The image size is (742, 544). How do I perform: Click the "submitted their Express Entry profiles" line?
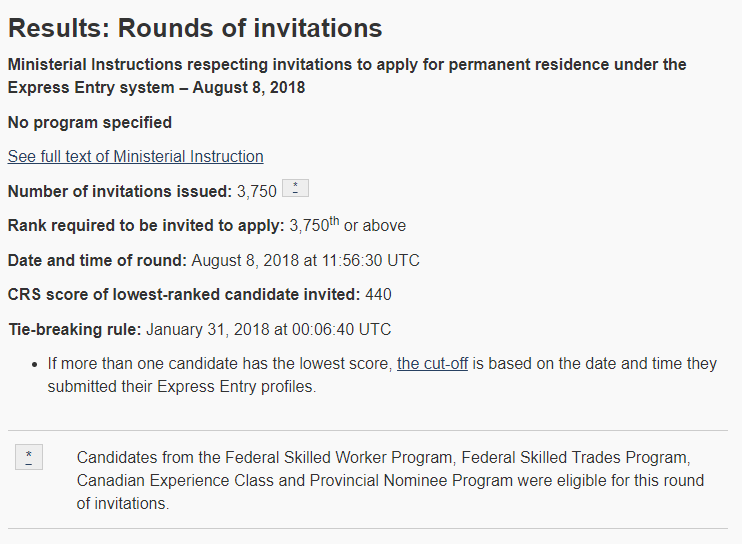coord(181,386)
